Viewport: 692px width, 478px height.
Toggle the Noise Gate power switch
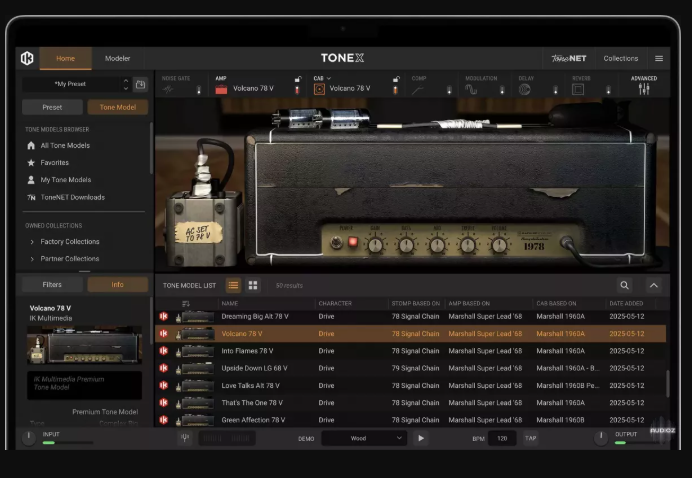click(x=199, y=90)
